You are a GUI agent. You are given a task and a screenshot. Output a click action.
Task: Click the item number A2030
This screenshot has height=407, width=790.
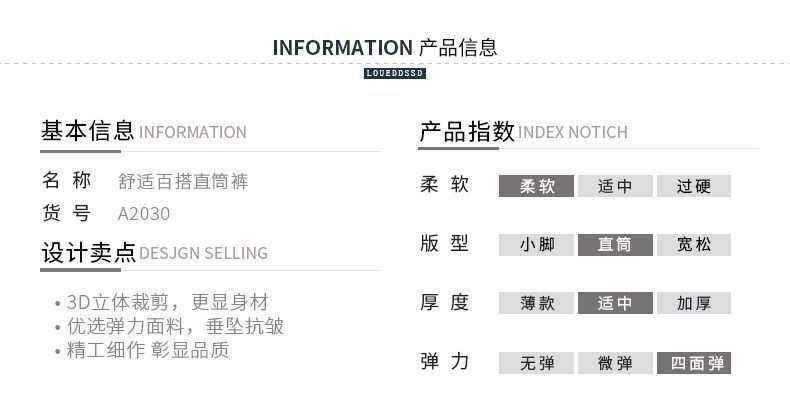tap(144, 213)
